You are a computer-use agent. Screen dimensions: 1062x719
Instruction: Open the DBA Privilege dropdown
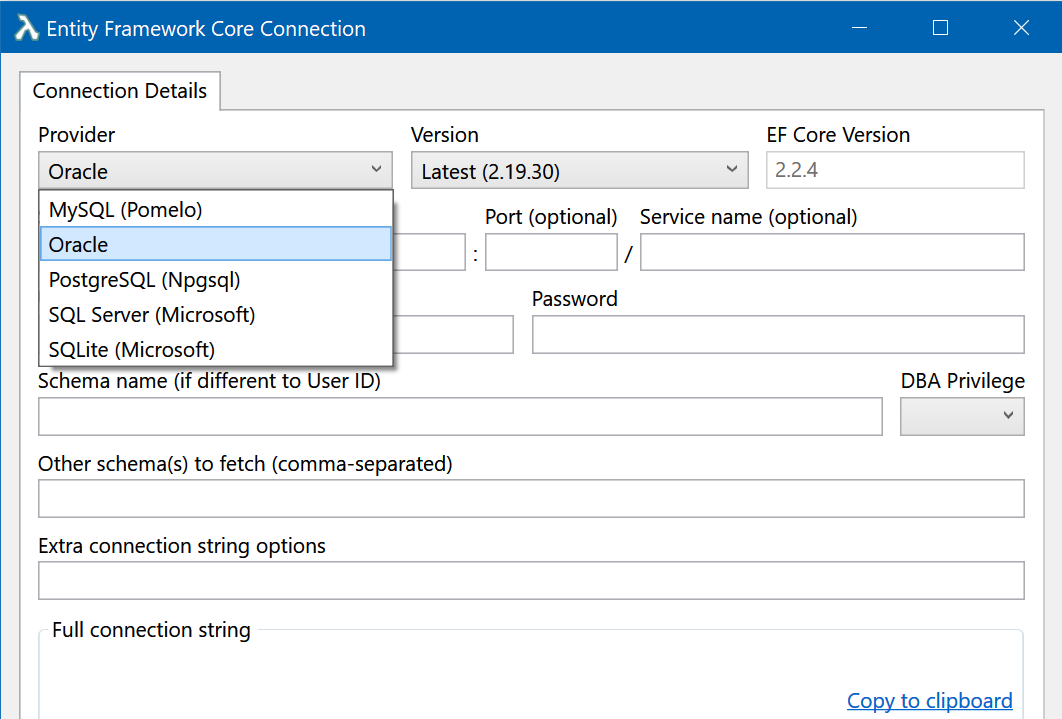click(x=962, y=416)
